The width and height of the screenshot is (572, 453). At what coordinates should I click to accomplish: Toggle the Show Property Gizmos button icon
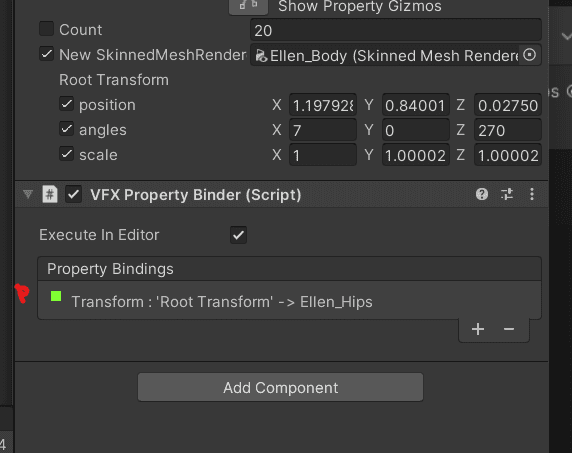[248, 6]
